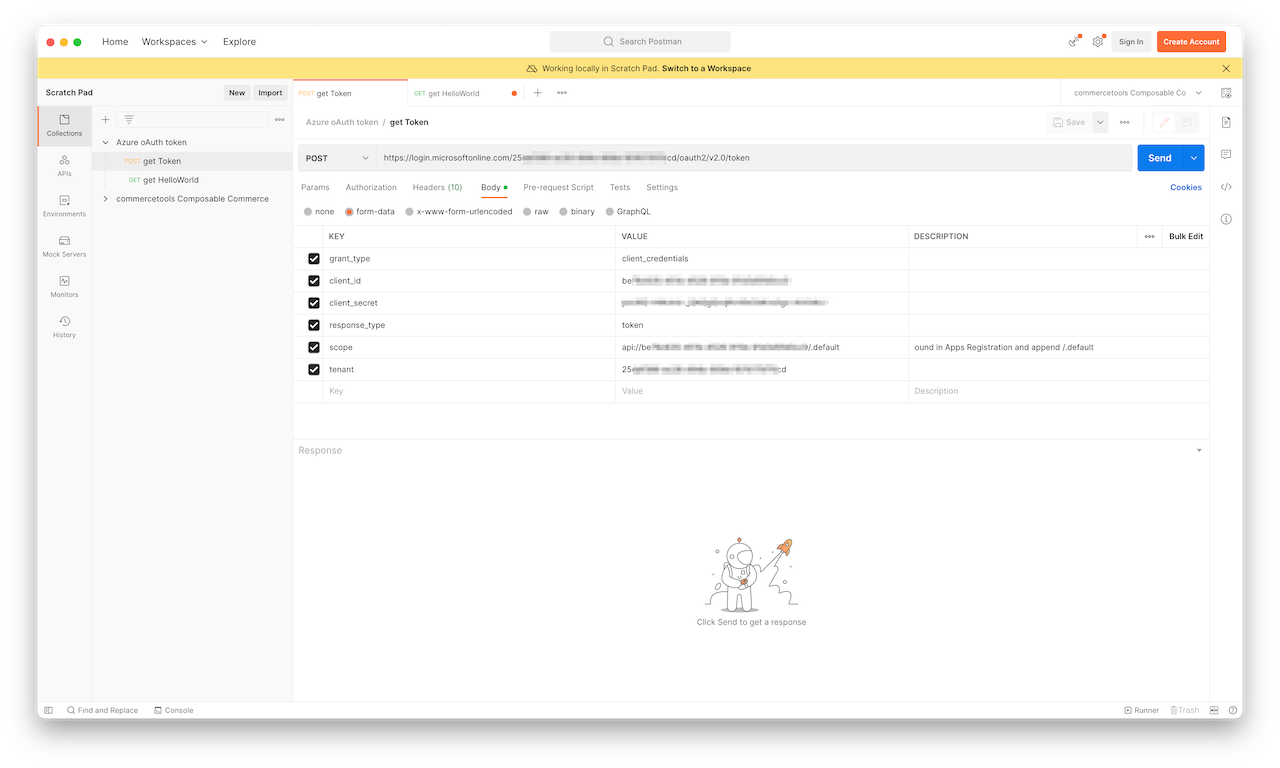Uncheck the client_secret row checkbox
The image size is (1280, 768).
click(x=314, y=303)
